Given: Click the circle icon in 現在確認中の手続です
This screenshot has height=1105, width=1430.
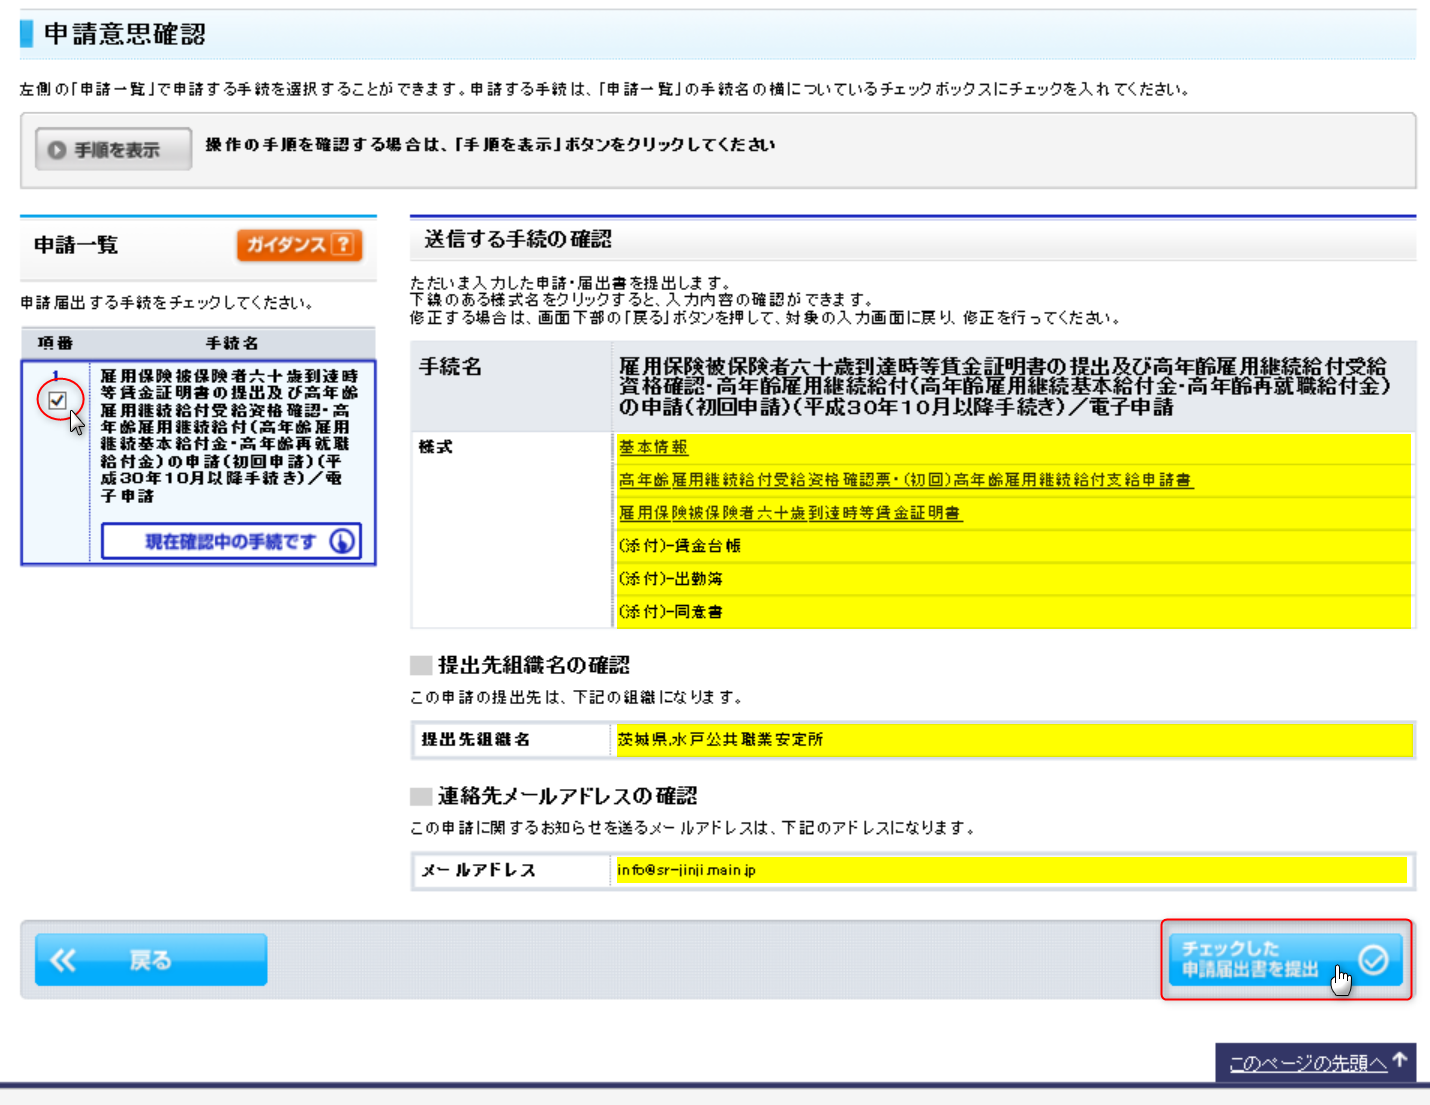Looking at the screenshot, I should pyautogui.click(x=342, y=542).
